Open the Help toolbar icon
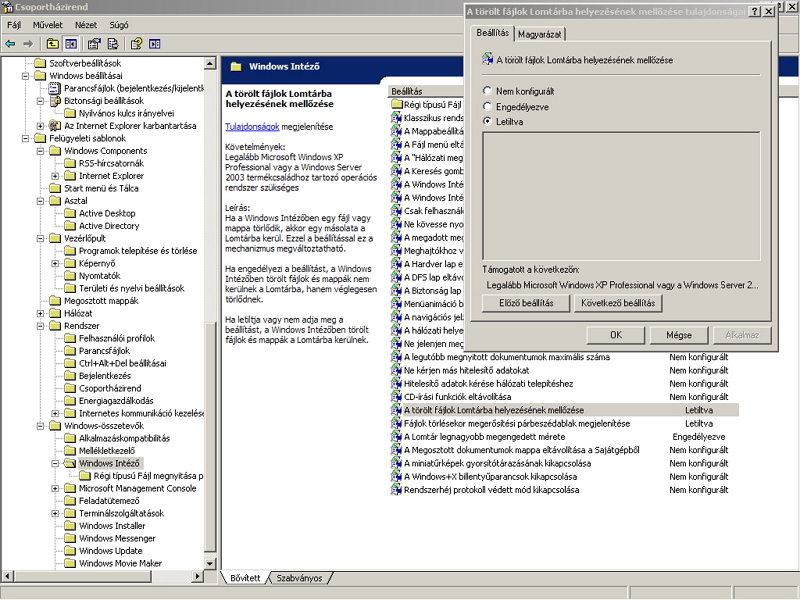The height and width of the screenshot is (600, 800). 136,44
